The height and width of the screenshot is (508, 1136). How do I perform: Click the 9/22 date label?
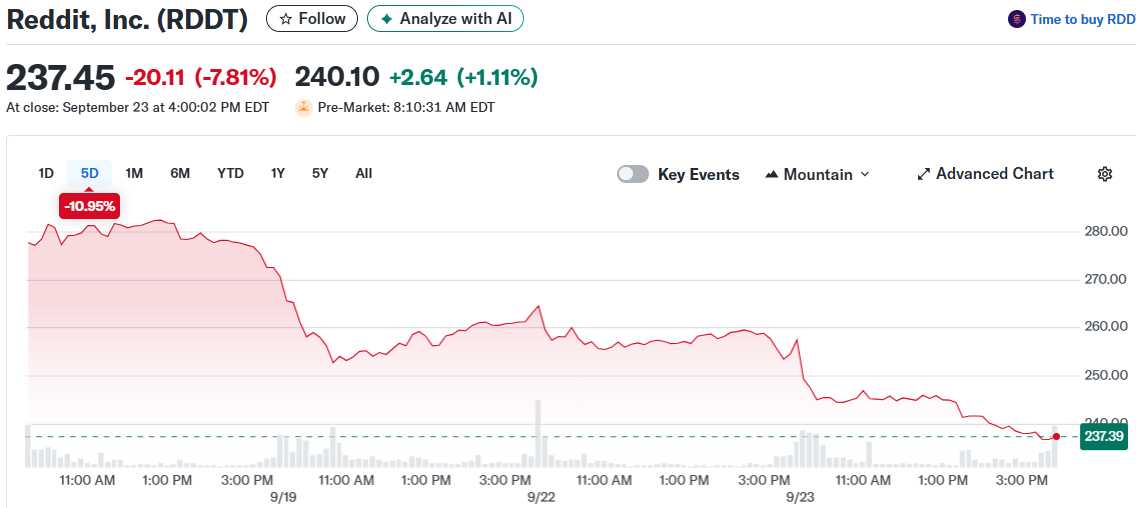click(x=541, y=498)
